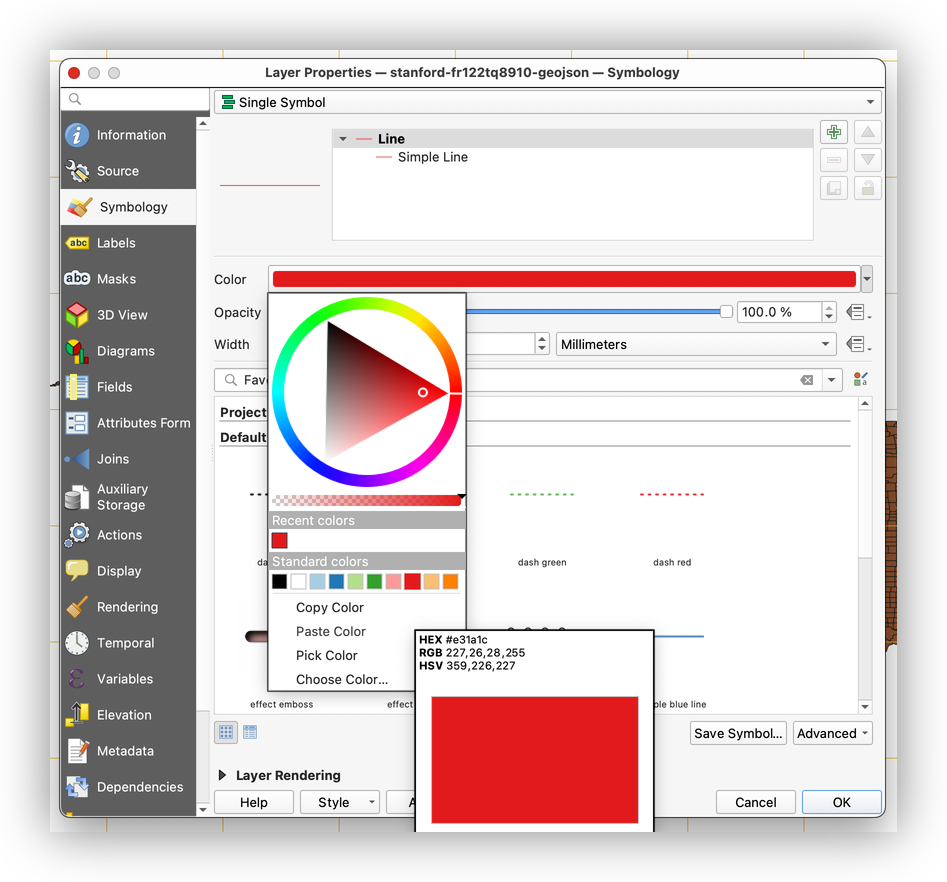Add a new symbol layer with green plus

tap(833, 133)
